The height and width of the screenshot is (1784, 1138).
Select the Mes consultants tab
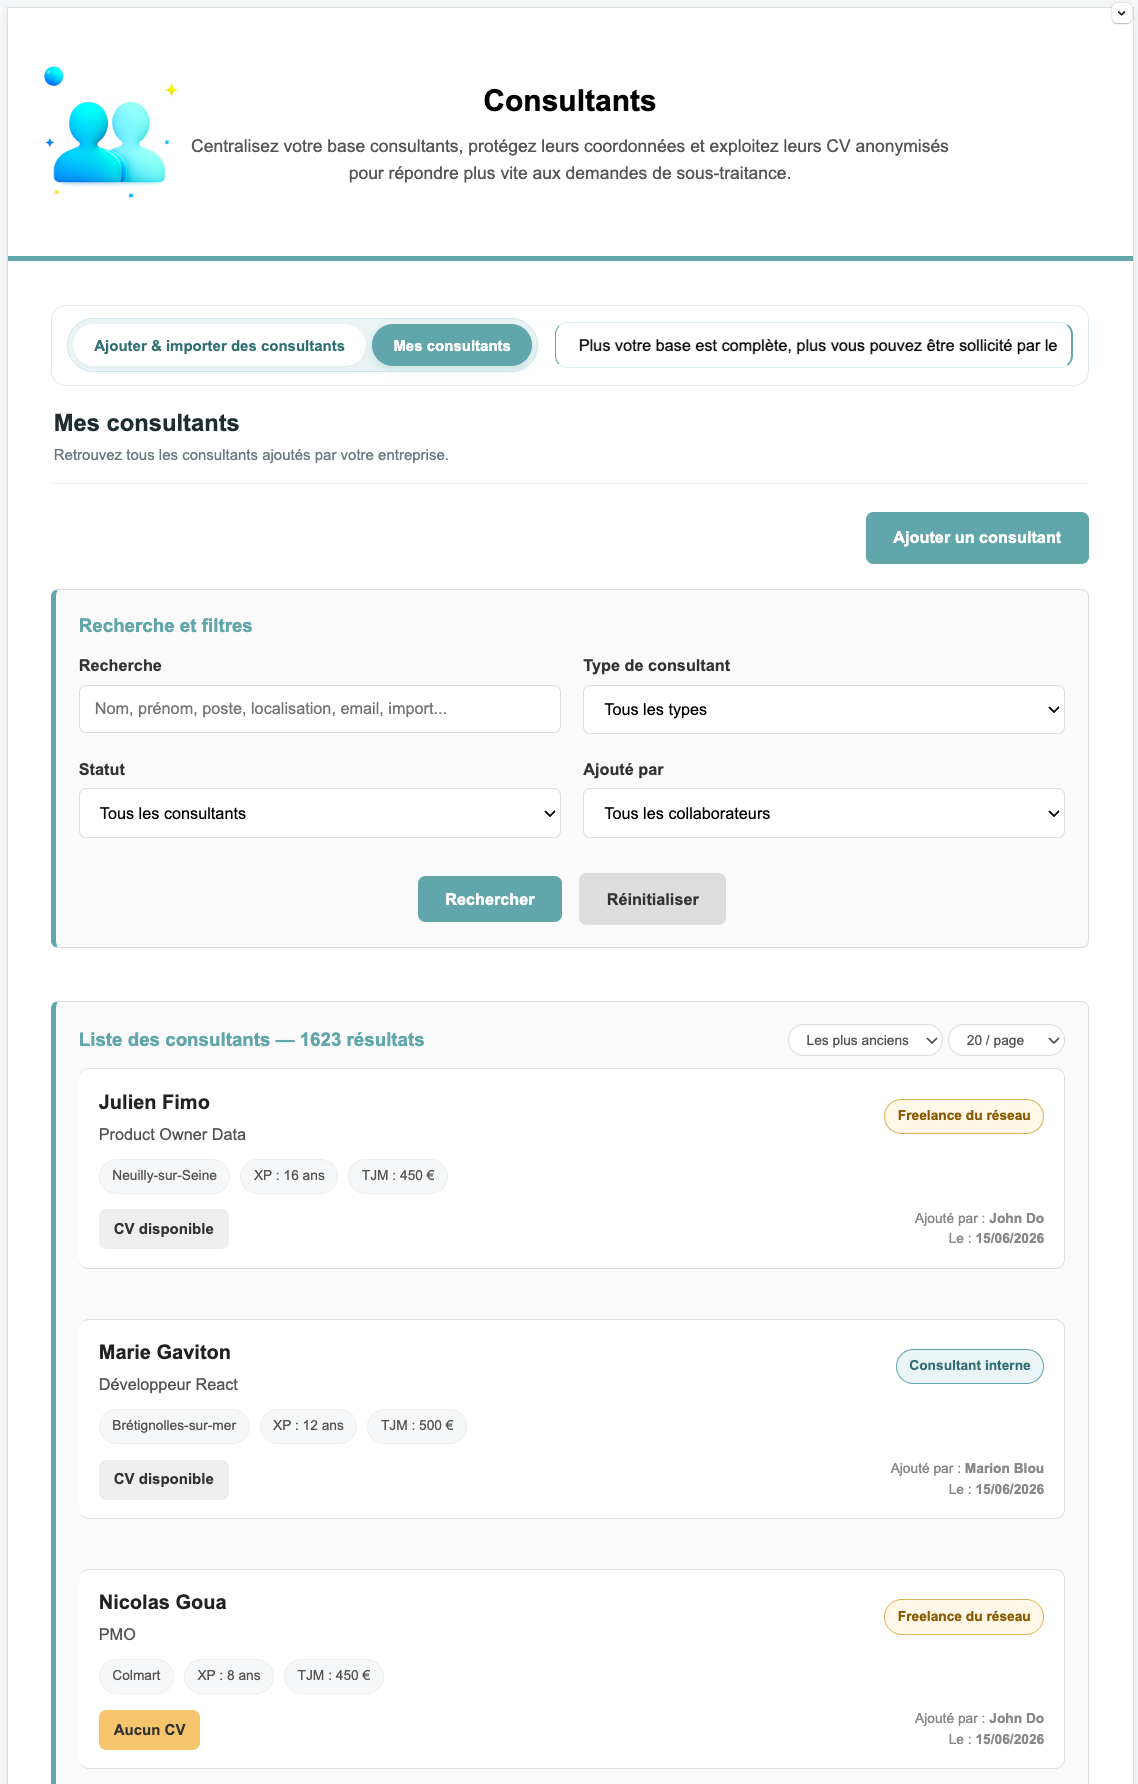pos(452,346)
